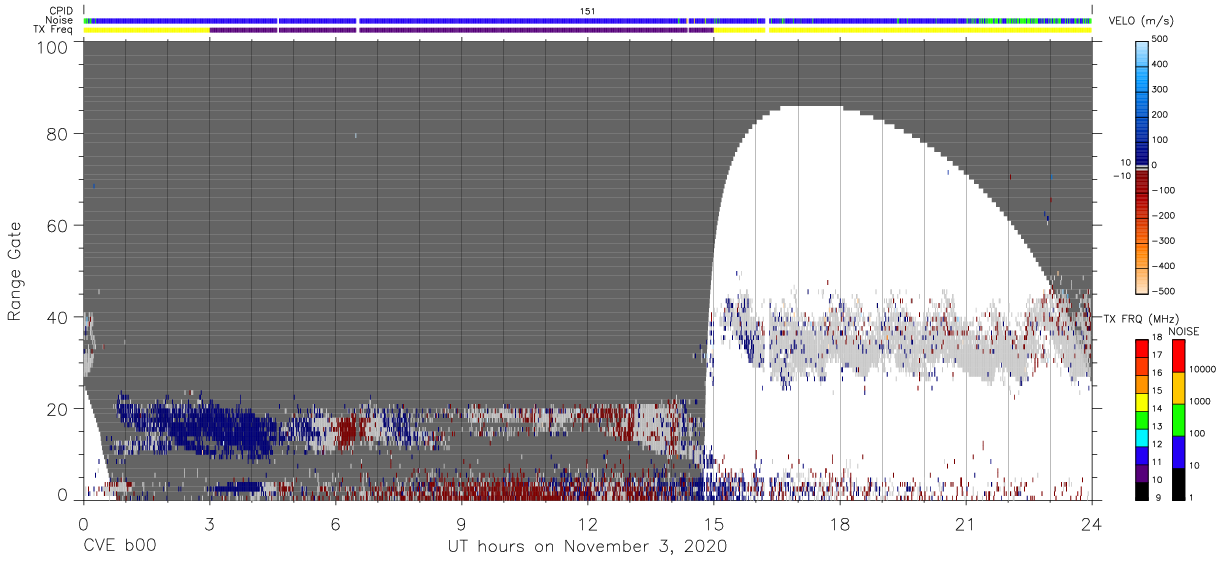Click the CPID label in the header
1228x567 pixels.
click(x=60, y=11)
